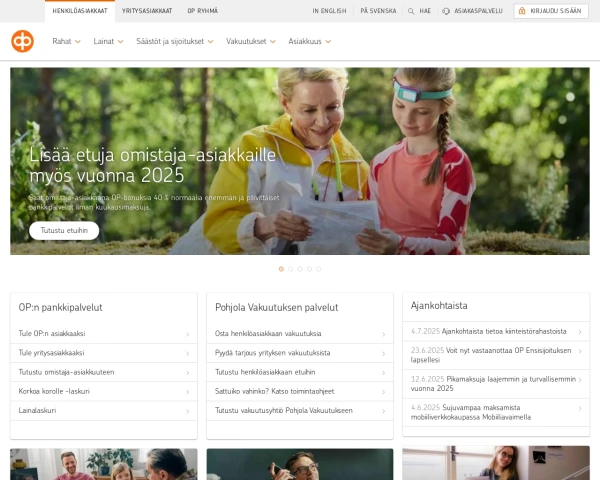
Task: Click arrow next to Tutustu vakuutusyhtiö Pohjola Vakuutukseen
Action: [x=383, y=411]
